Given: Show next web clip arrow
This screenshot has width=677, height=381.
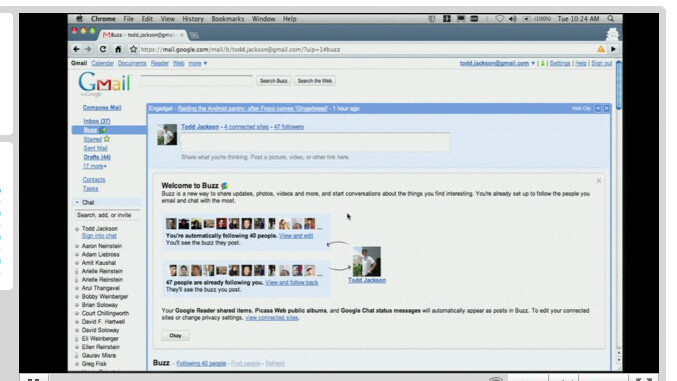Looking at the screenshot, I should coord(607,108).
